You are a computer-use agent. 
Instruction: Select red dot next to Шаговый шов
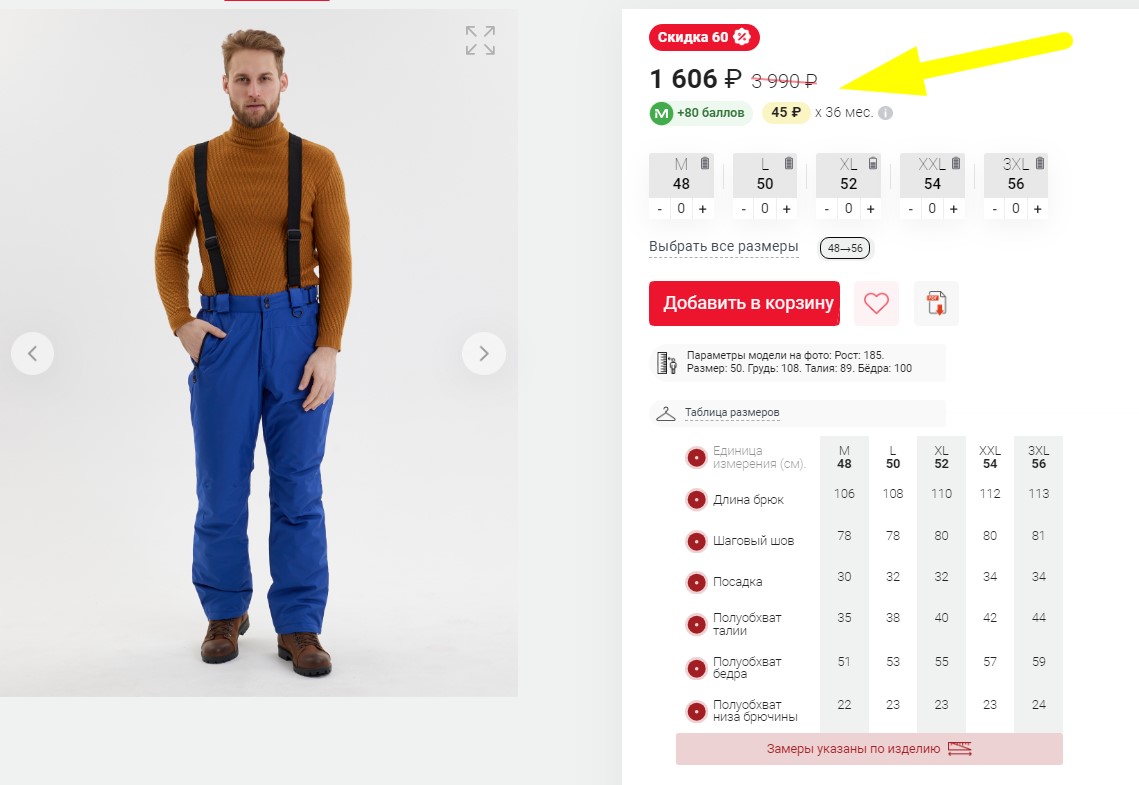tap(697, 541)
